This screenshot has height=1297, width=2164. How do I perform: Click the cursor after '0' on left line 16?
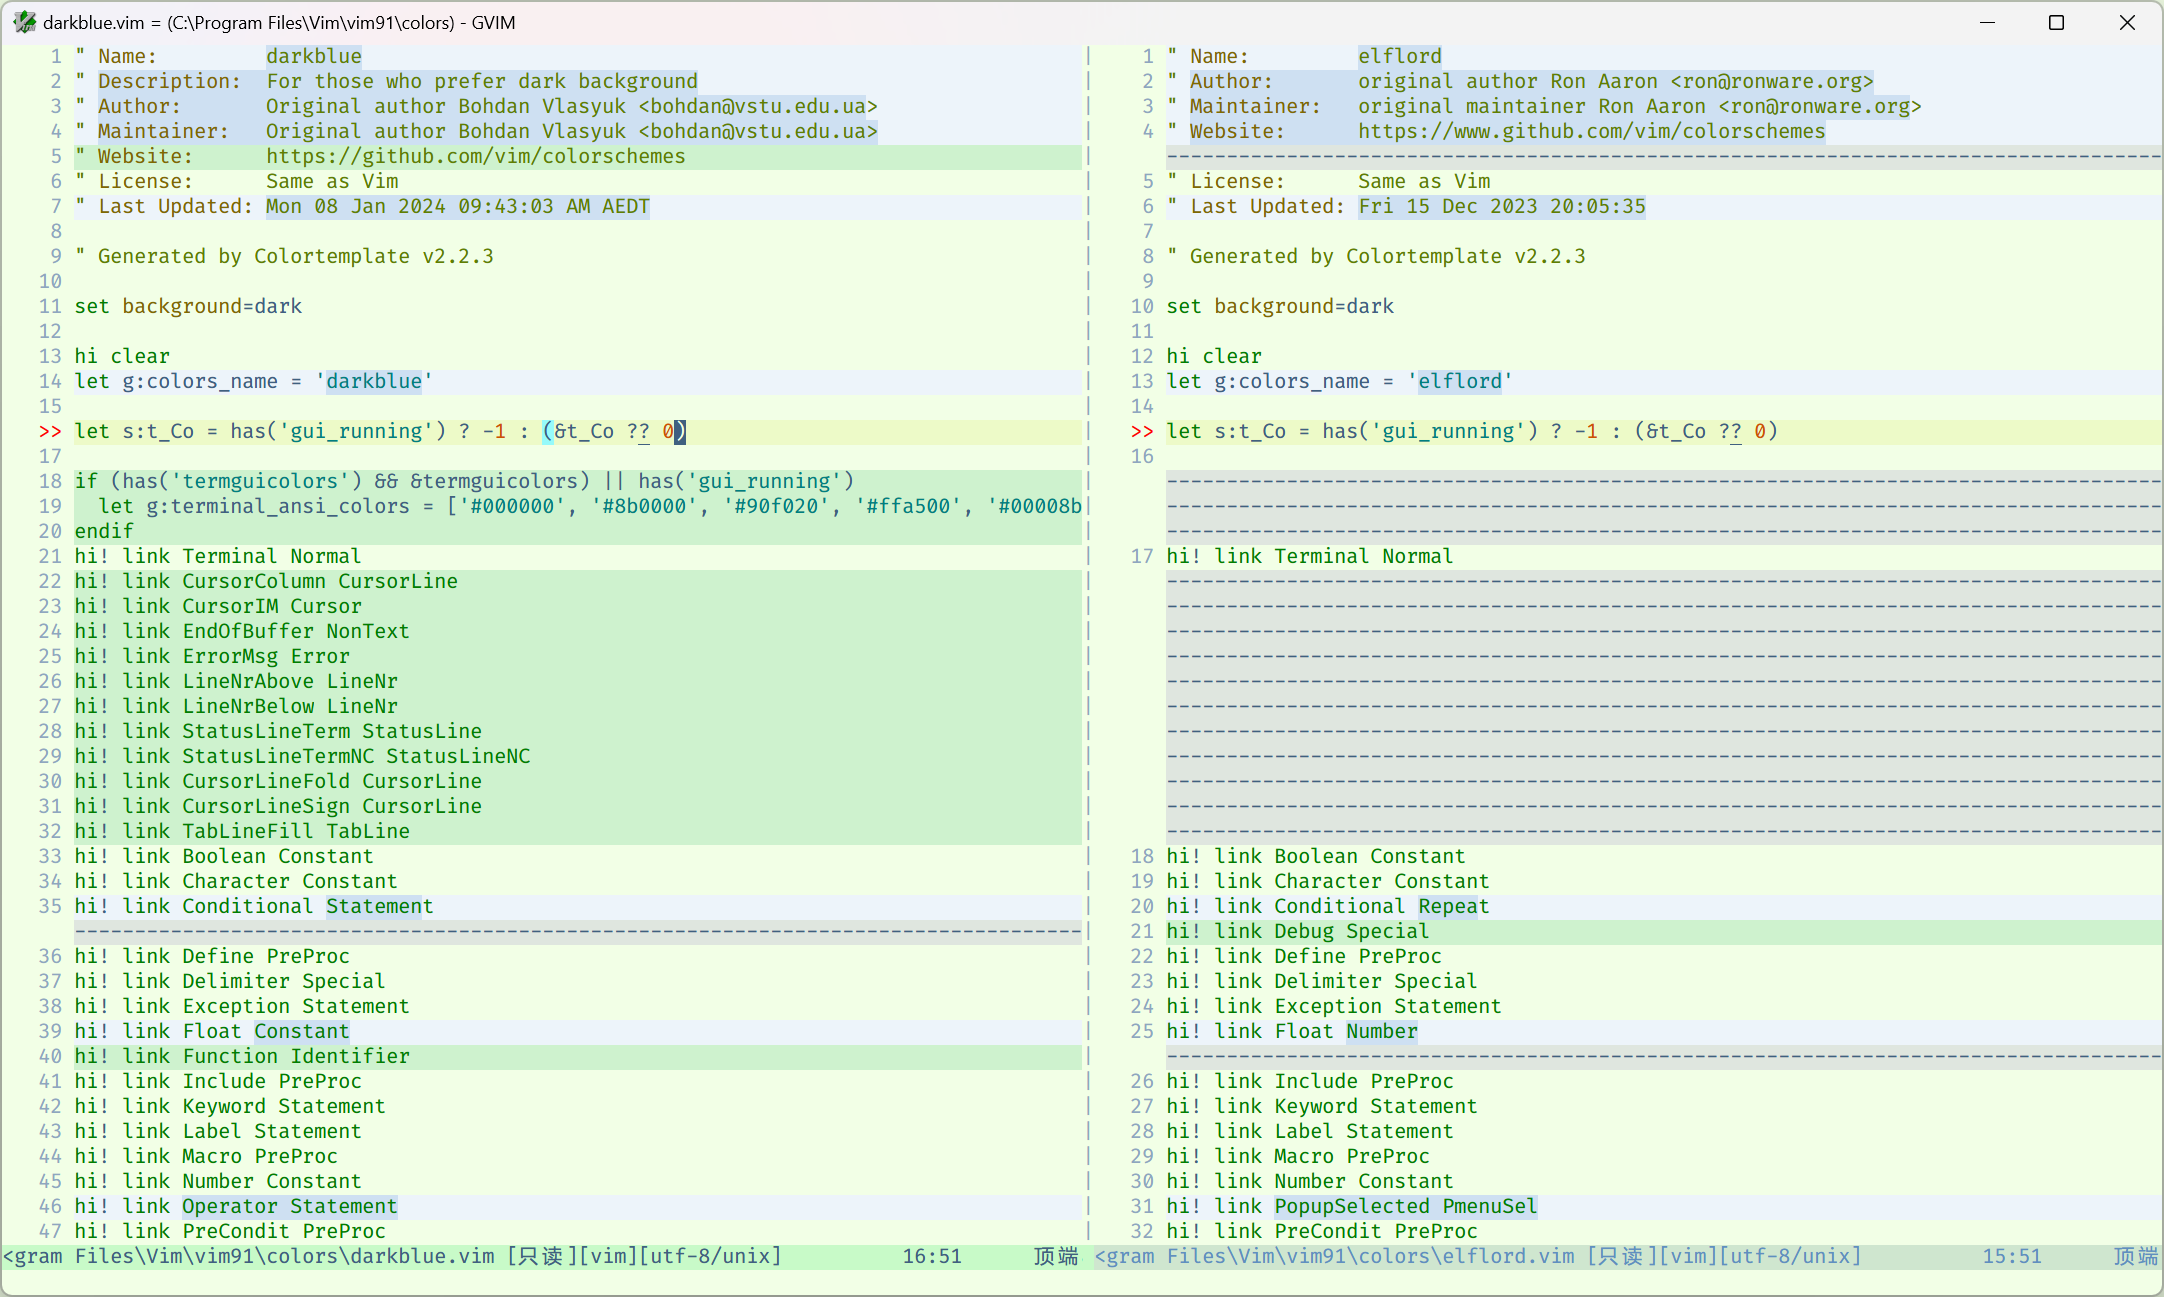pyautogui.click(x=680, y=432)
